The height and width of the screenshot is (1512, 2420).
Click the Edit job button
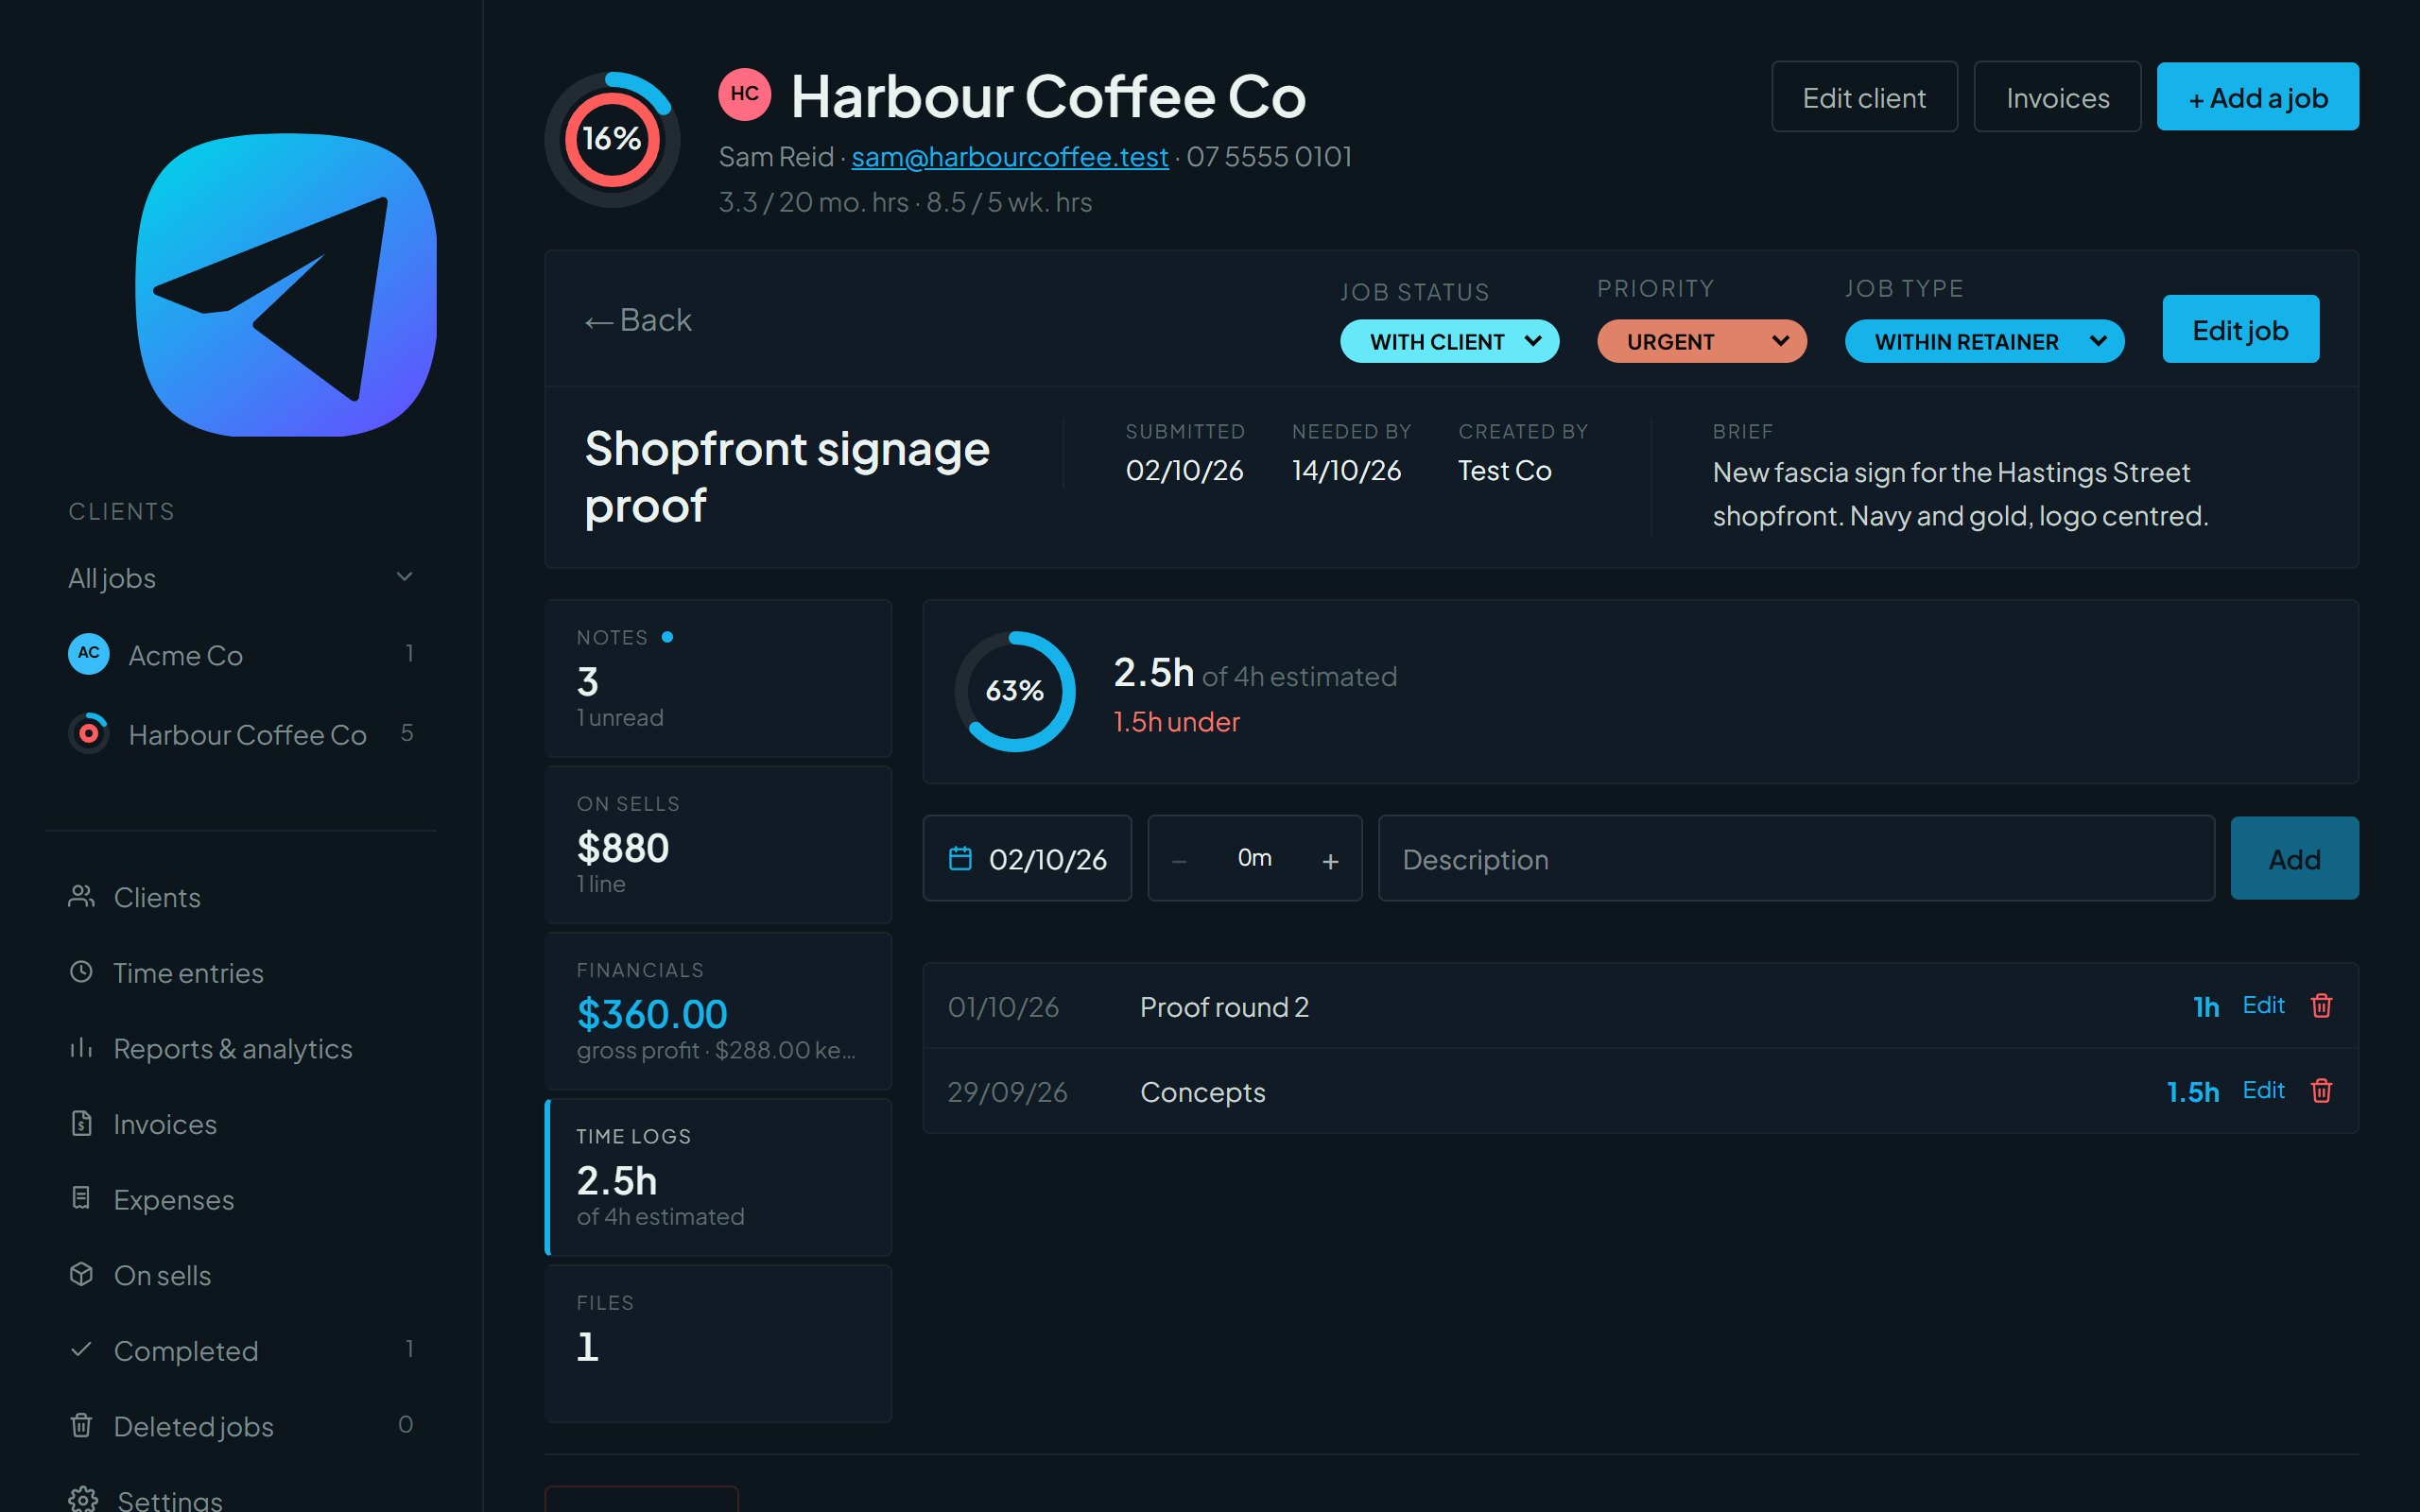pos(2240,329)
